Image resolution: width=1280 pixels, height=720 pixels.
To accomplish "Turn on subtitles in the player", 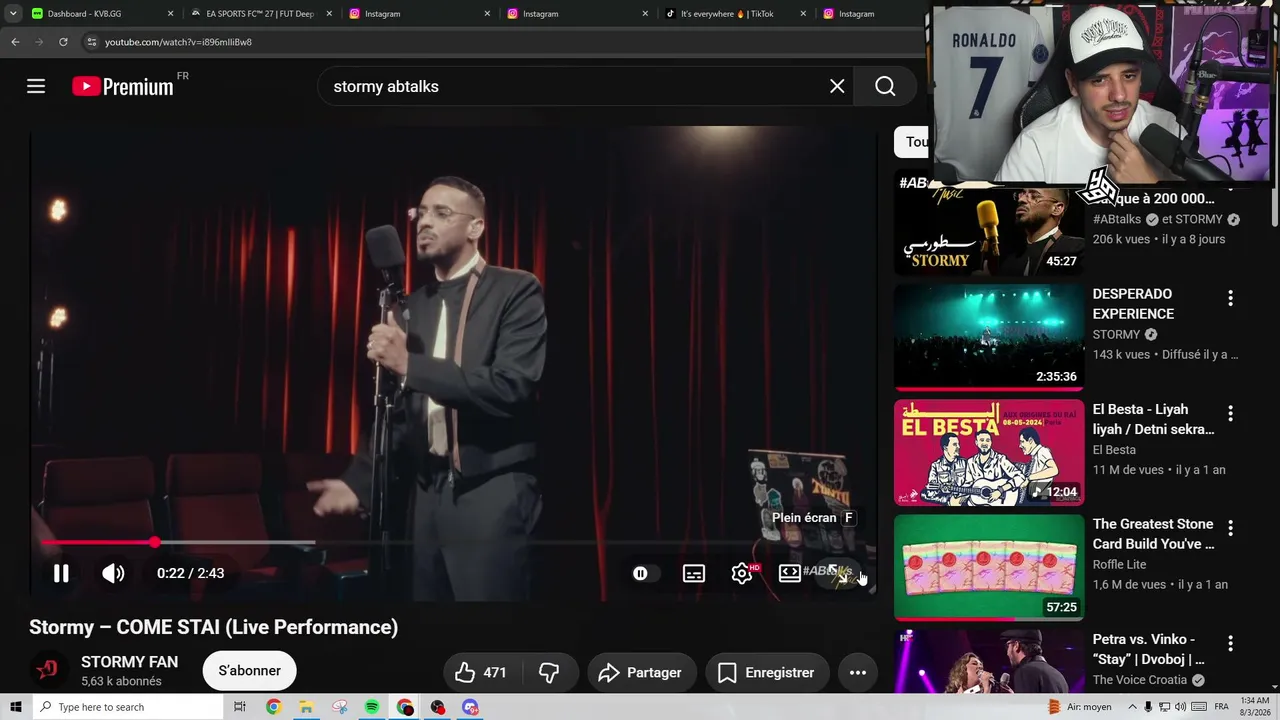I will [x=693, y=573].
